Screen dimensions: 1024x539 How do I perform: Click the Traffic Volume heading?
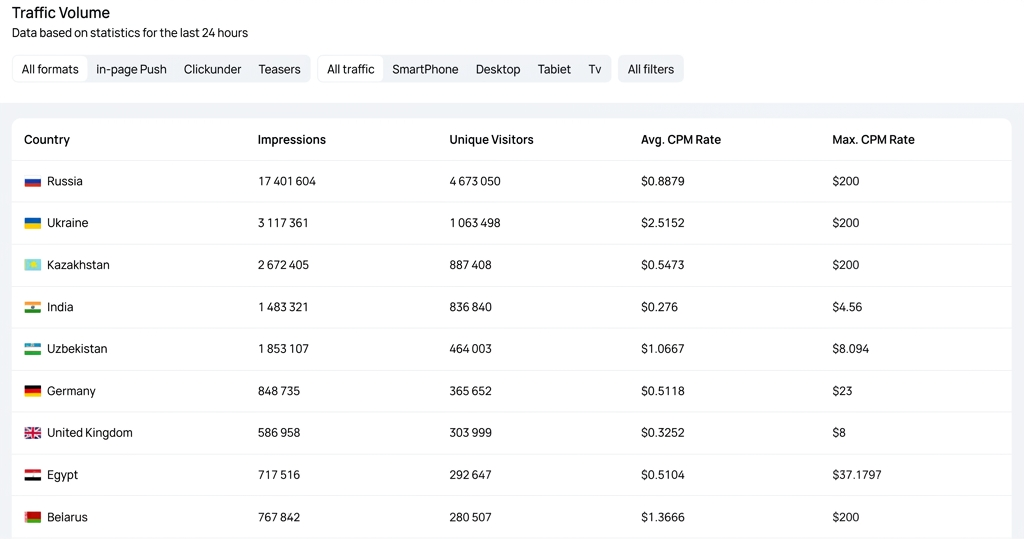tap(61, 12)
